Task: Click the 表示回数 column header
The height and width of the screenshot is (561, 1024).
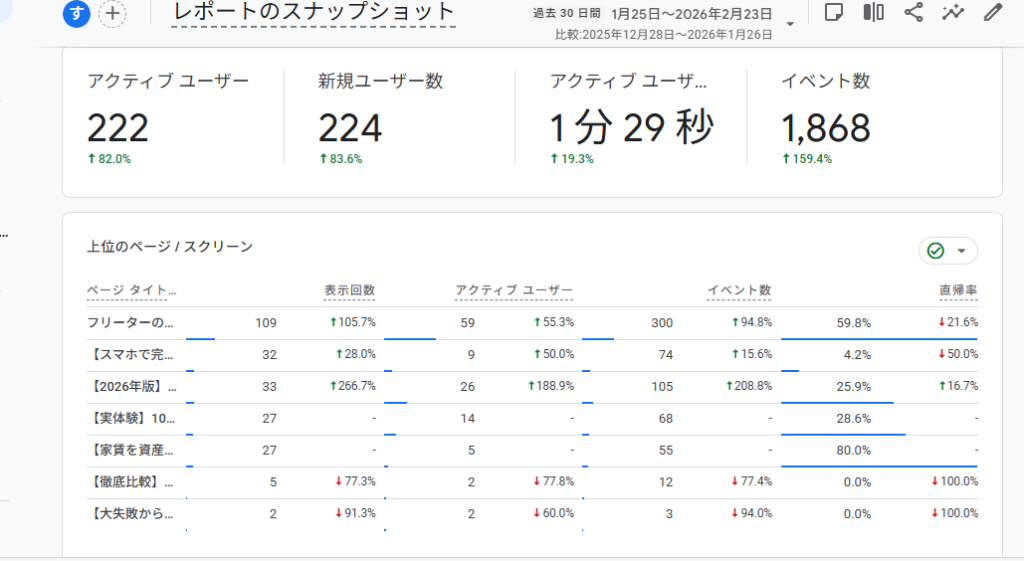Action: click(349, 290)
